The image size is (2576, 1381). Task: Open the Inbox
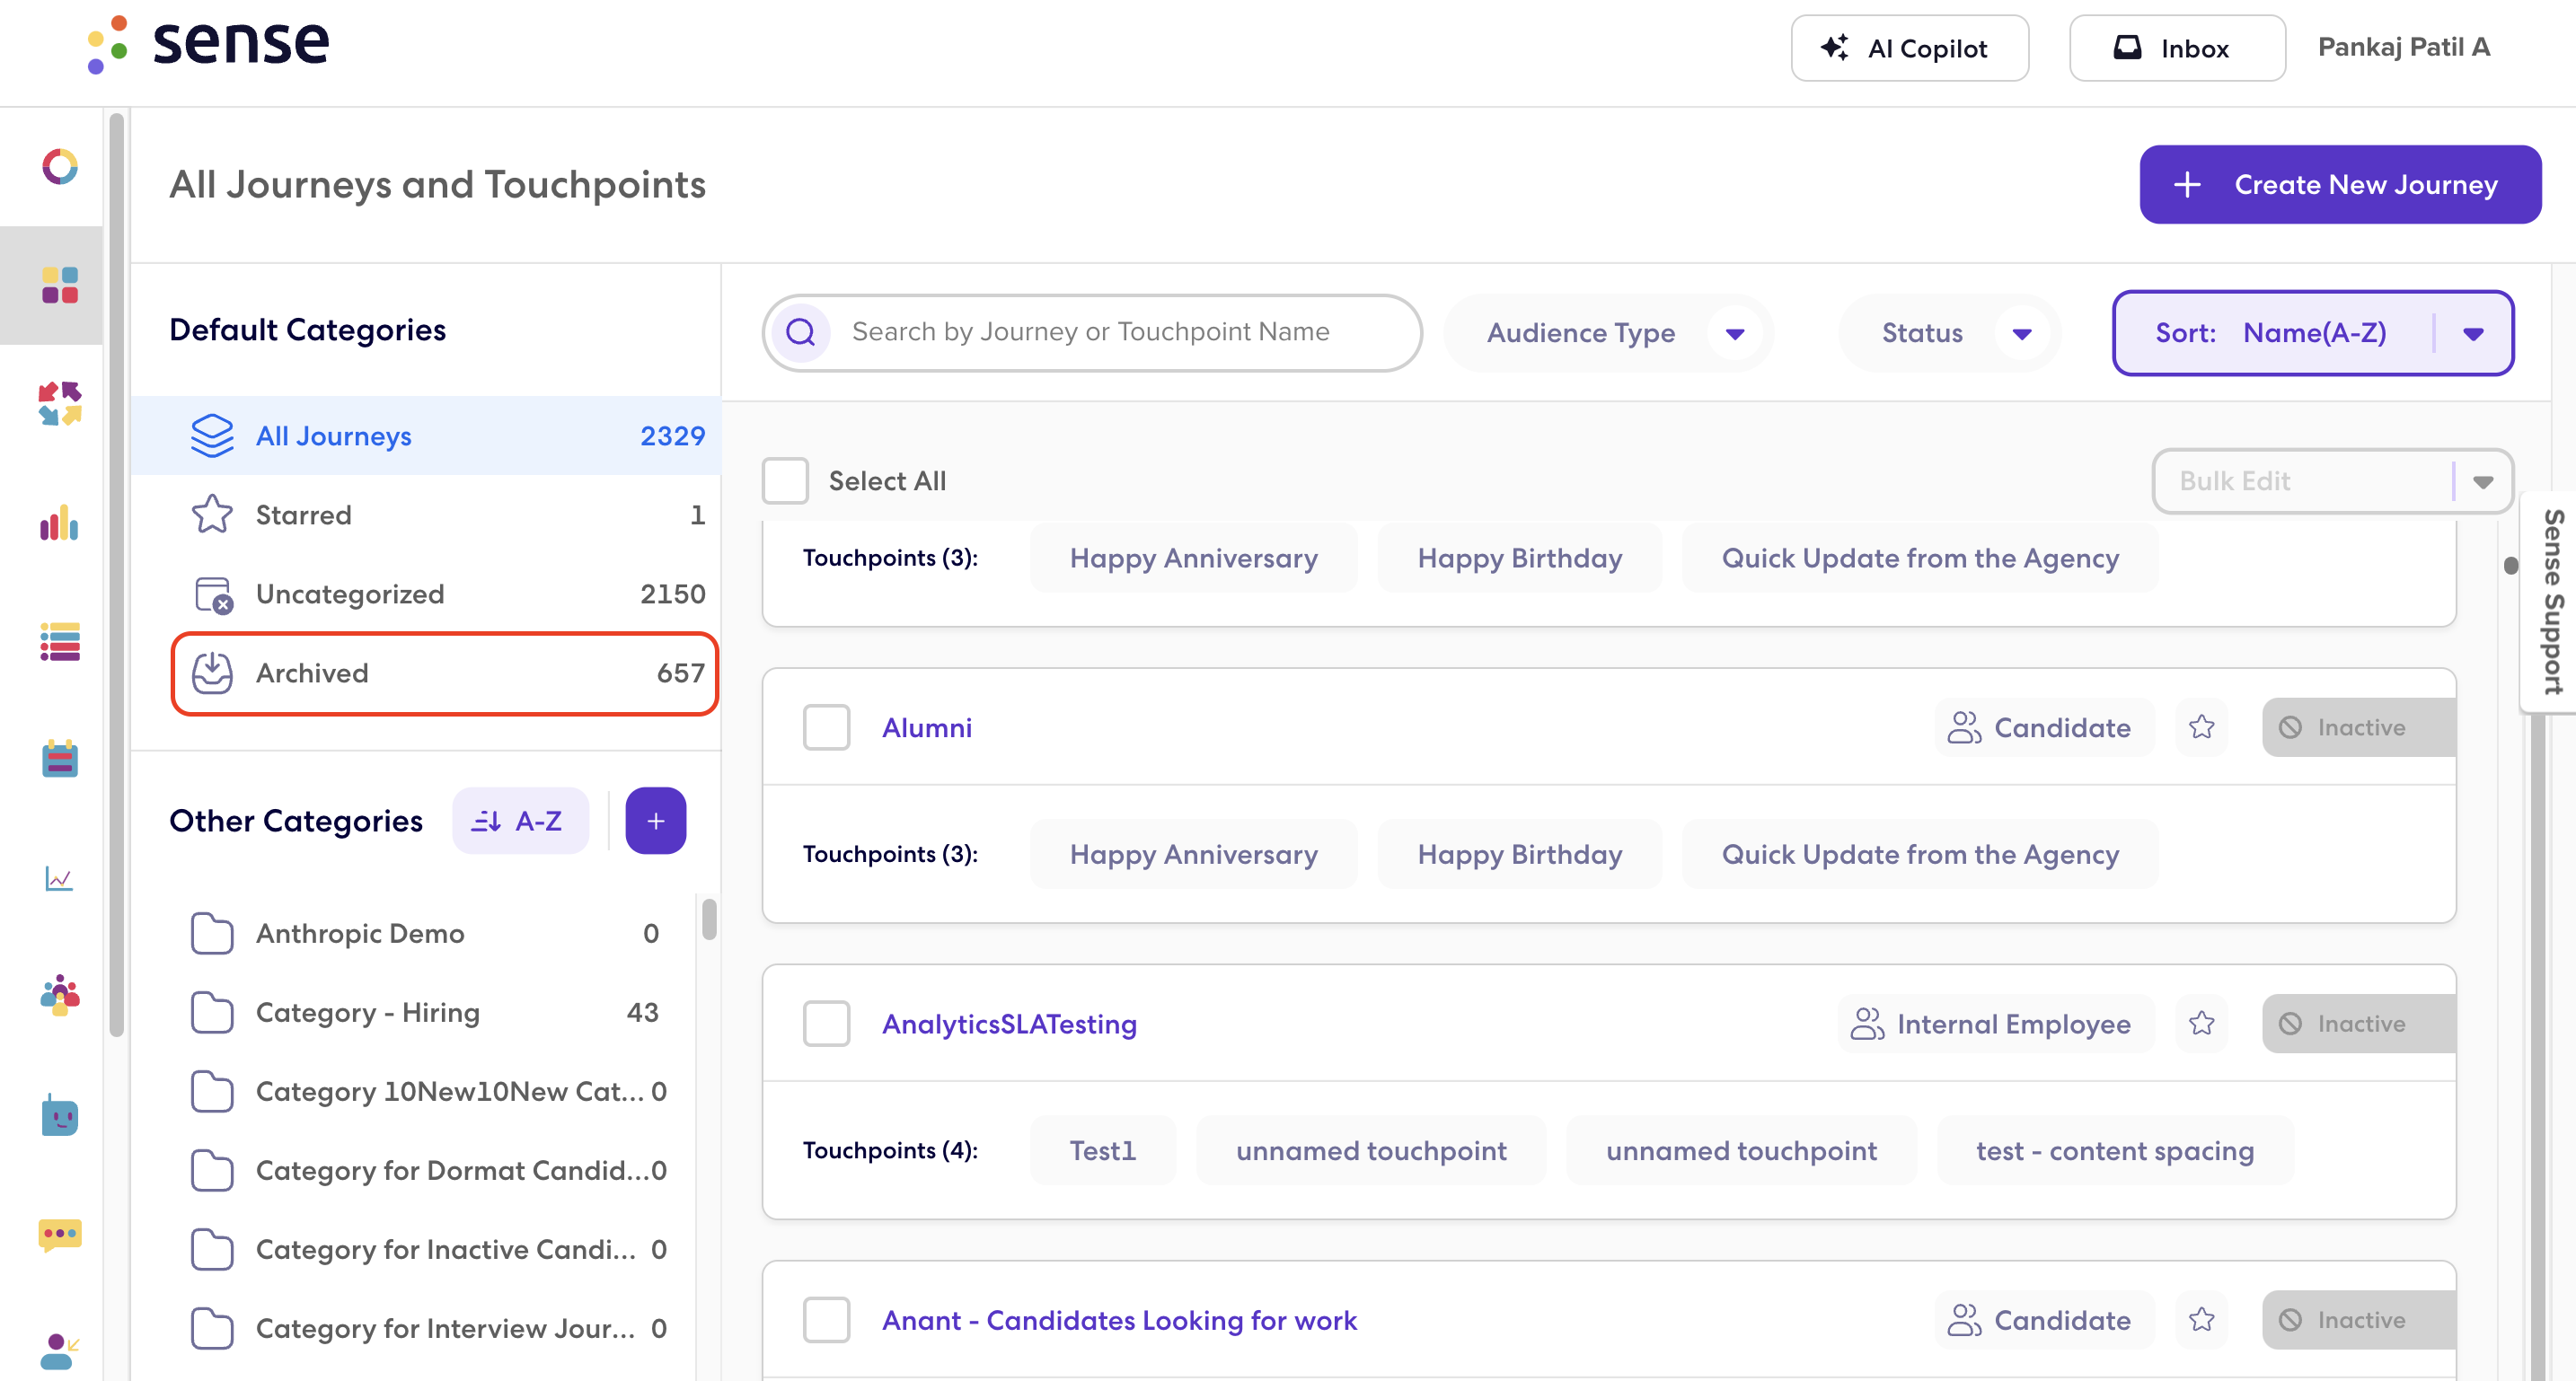pos(2176,48)
